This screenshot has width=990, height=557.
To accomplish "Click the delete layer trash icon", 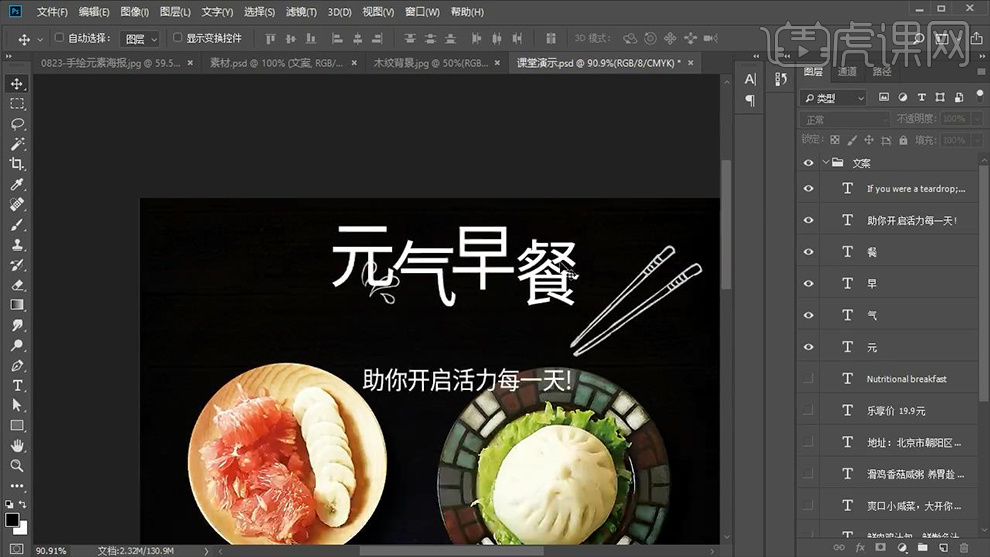I will pos(964,548).
